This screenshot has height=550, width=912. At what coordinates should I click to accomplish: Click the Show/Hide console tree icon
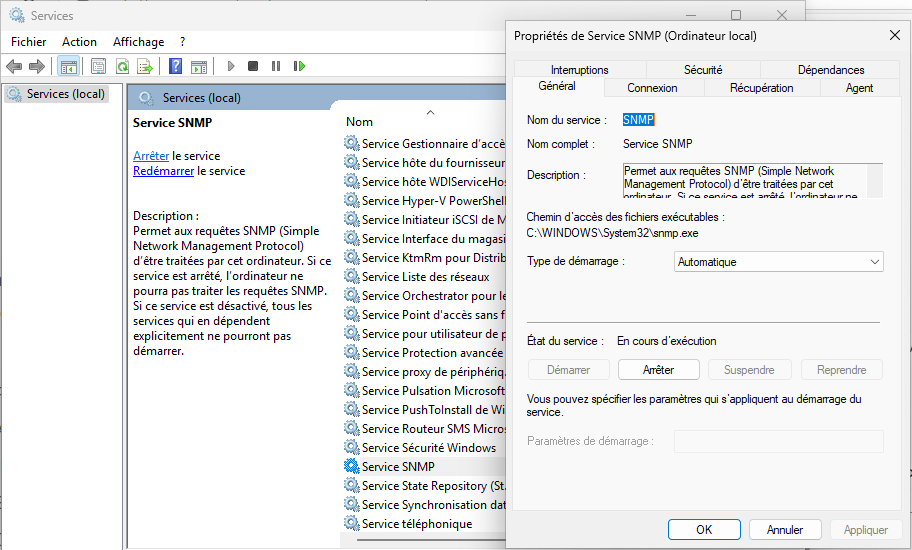point(68,66)
